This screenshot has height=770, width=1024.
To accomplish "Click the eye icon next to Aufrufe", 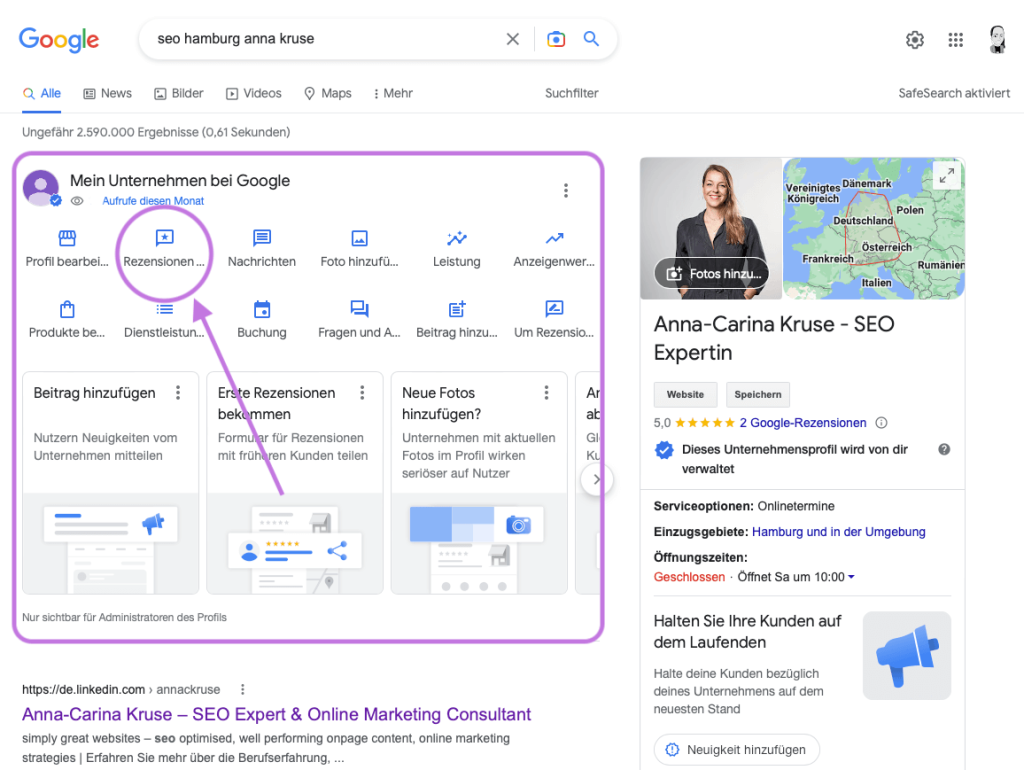I will point(77,201).
